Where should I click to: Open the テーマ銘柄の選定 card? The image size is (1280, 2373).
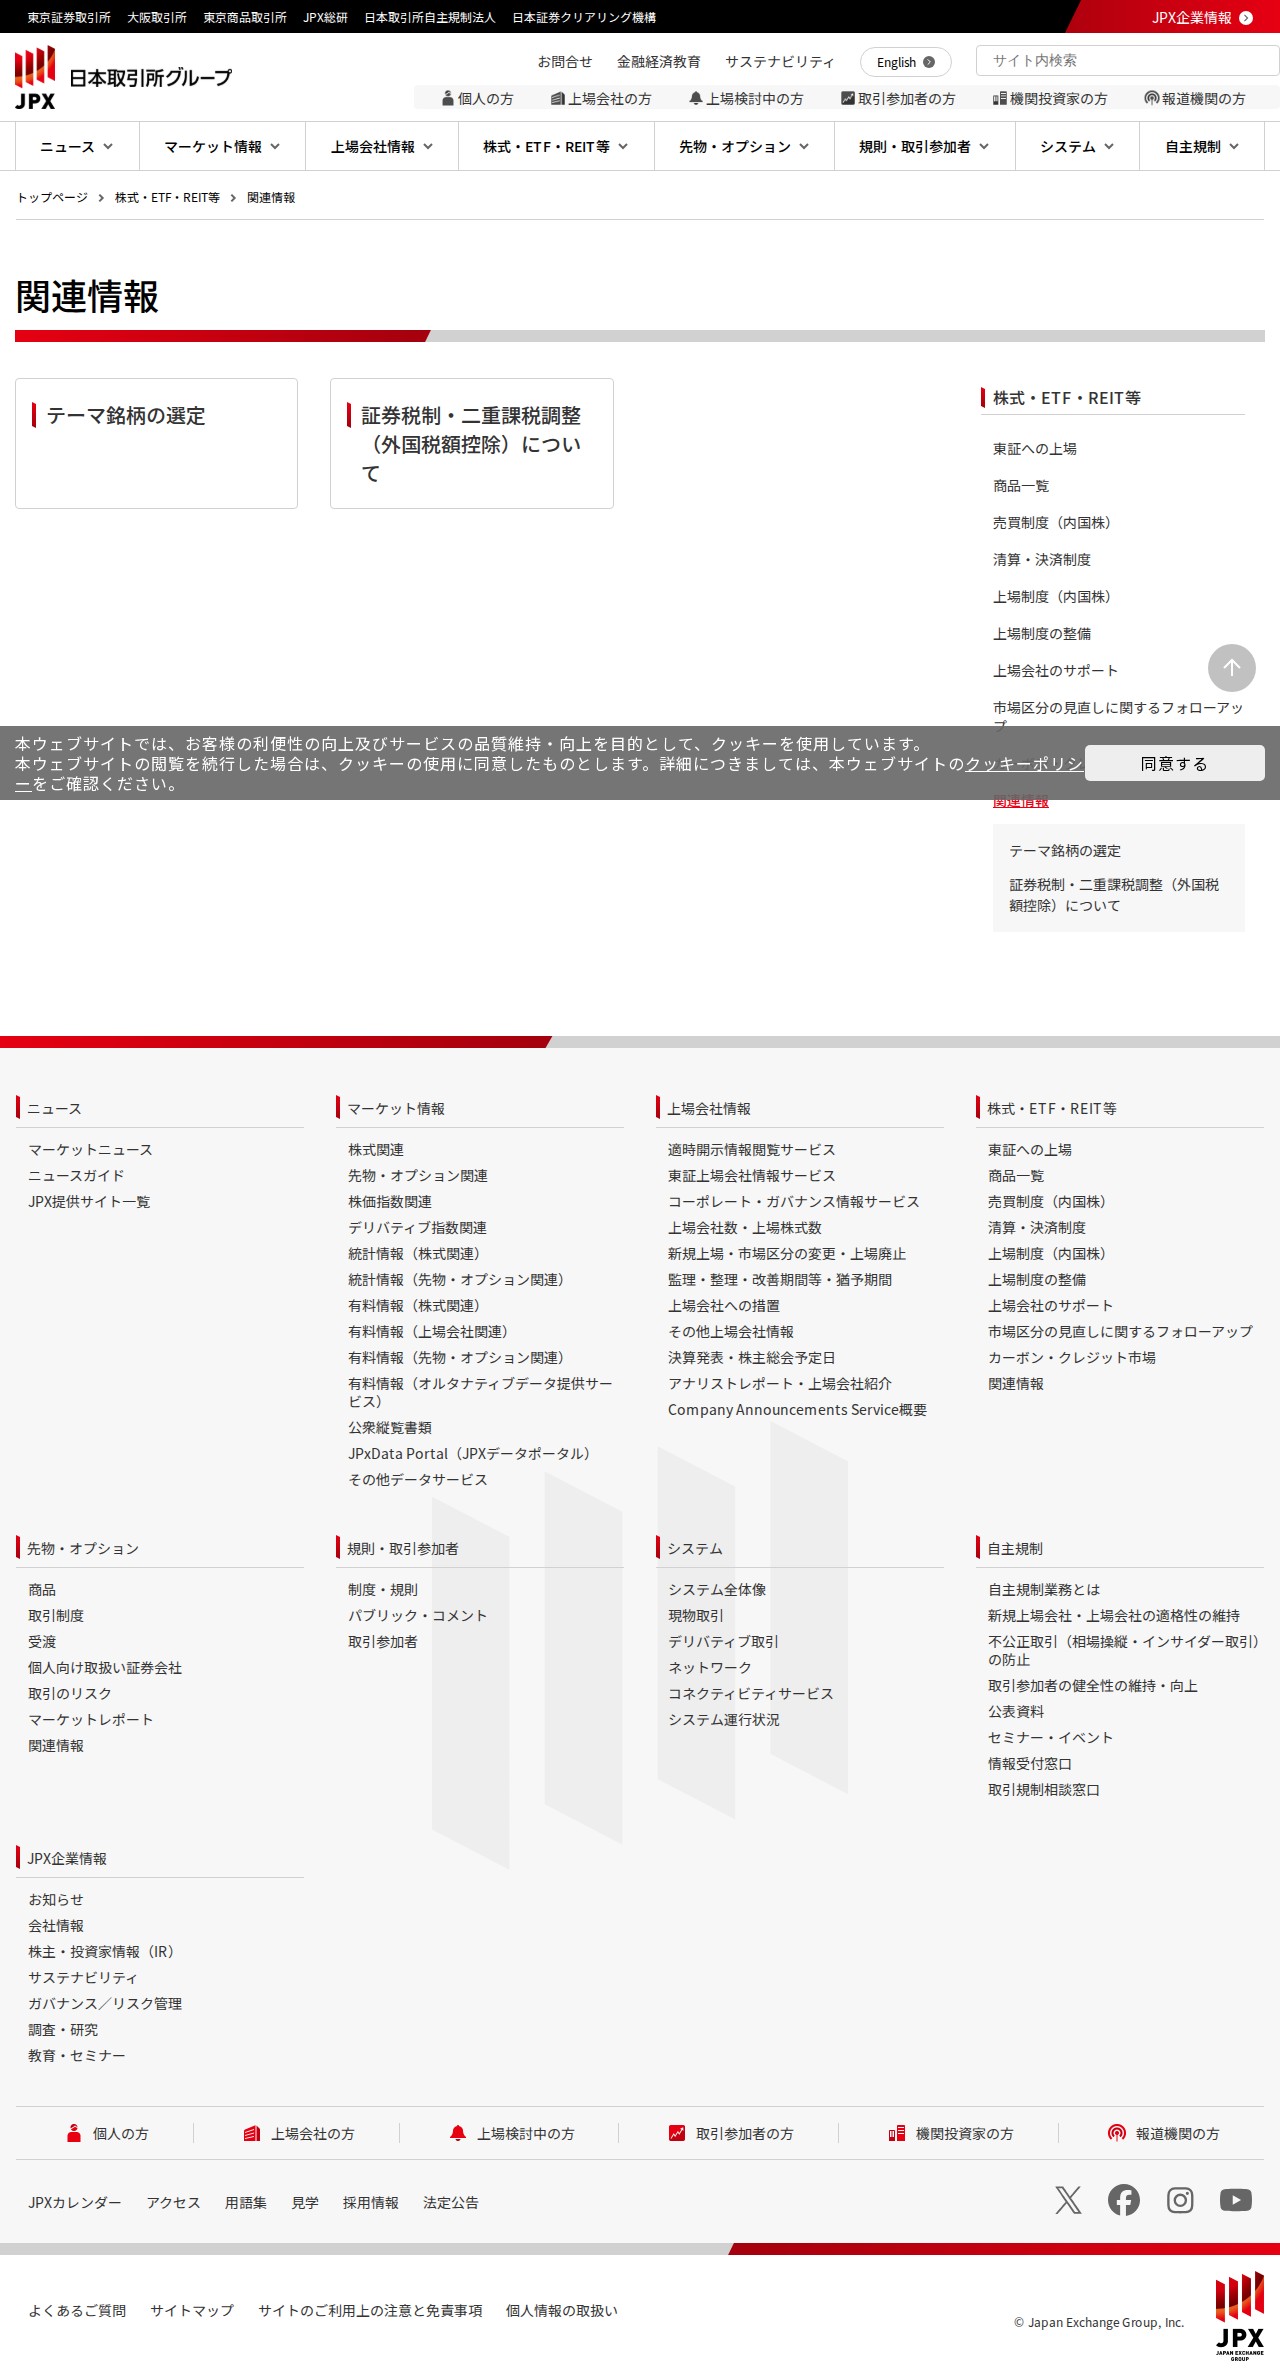point(156,443)
